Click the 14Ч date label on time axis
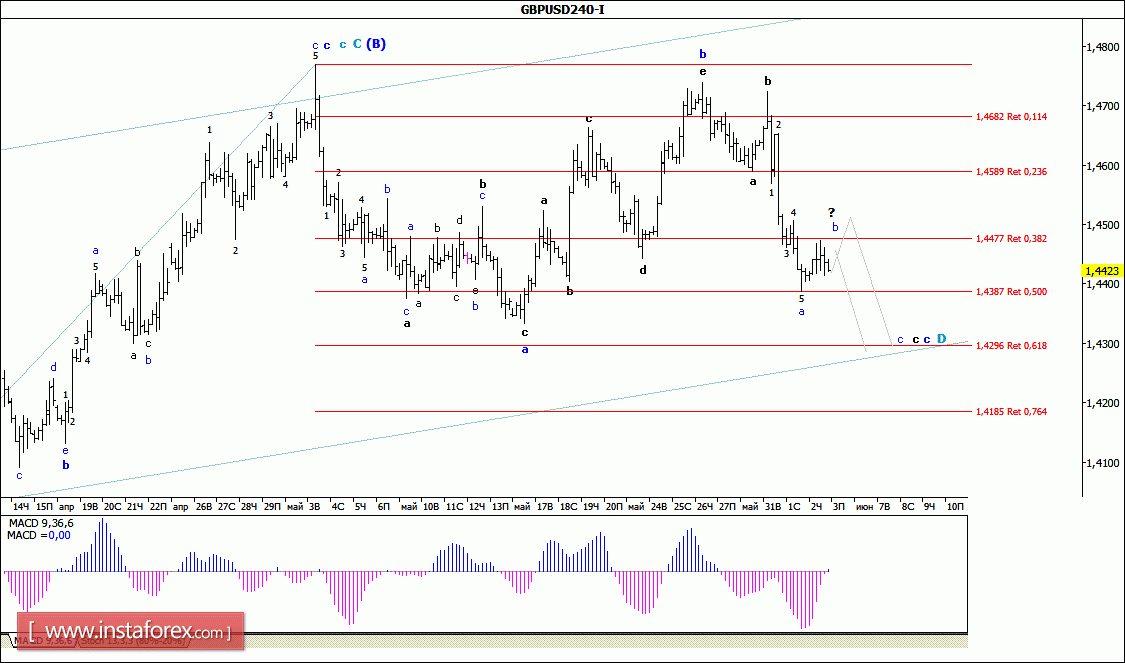Image resolution: width=1125 pixels, height=663 pixels. pos(19,507)
